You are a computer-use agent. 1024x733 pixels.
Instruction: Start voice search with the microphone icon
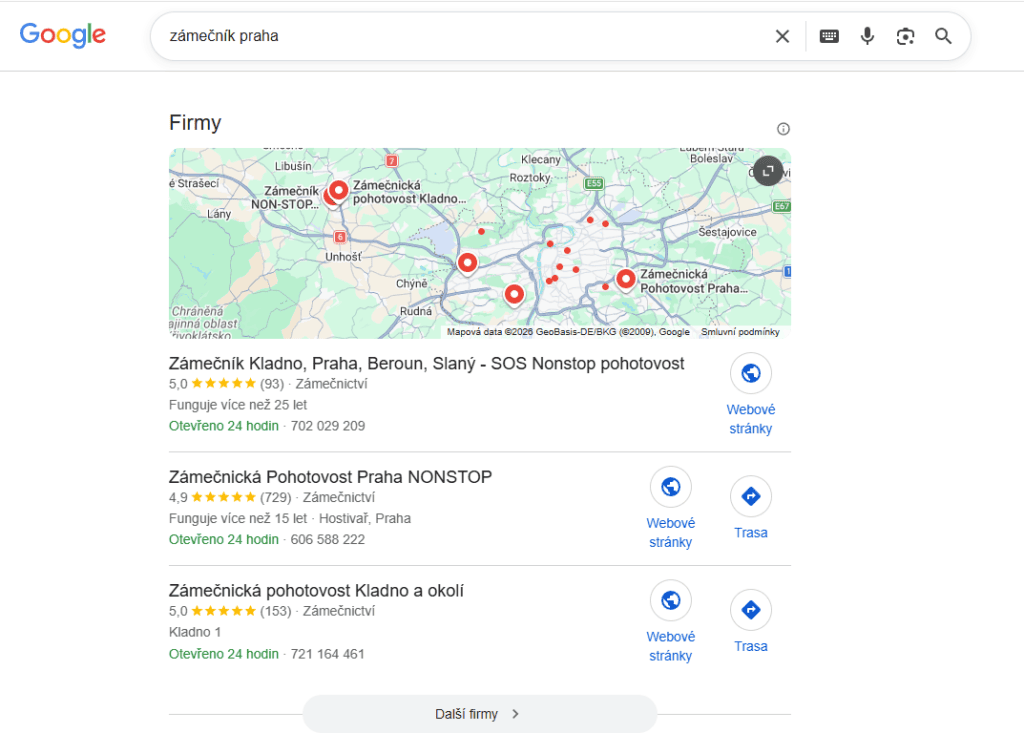click(867, 36)
